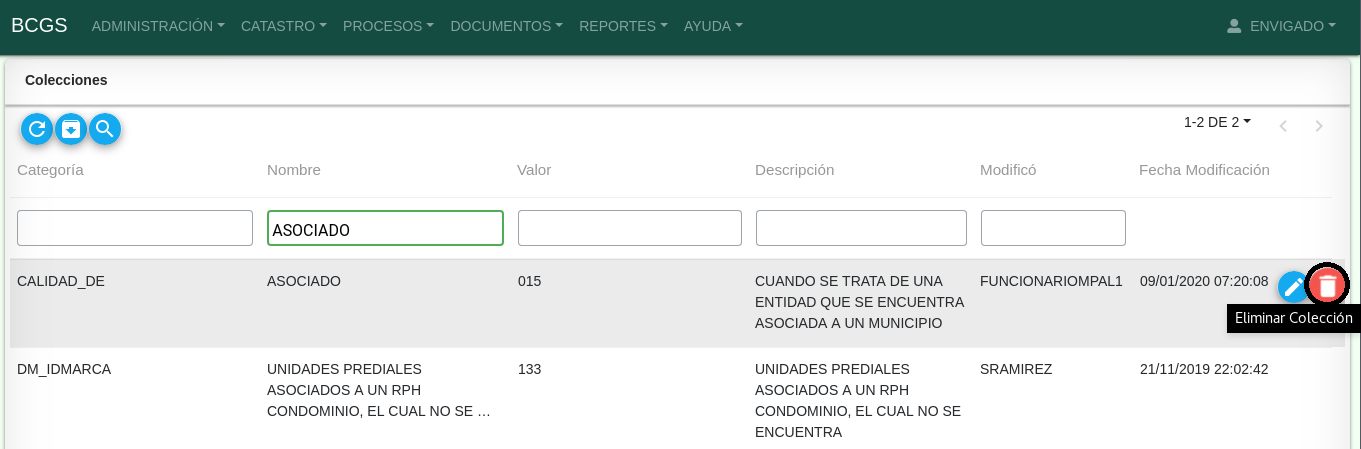
Task: Open the ENVIGADO user dropdown
Action: coord(1281,26)
